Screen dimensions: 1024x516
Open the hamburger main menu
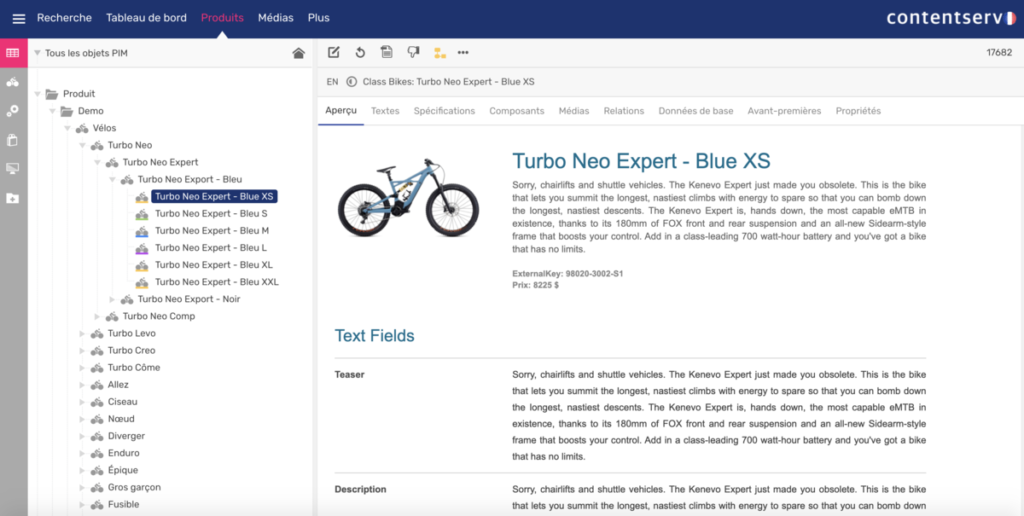[x=18, y=18]
